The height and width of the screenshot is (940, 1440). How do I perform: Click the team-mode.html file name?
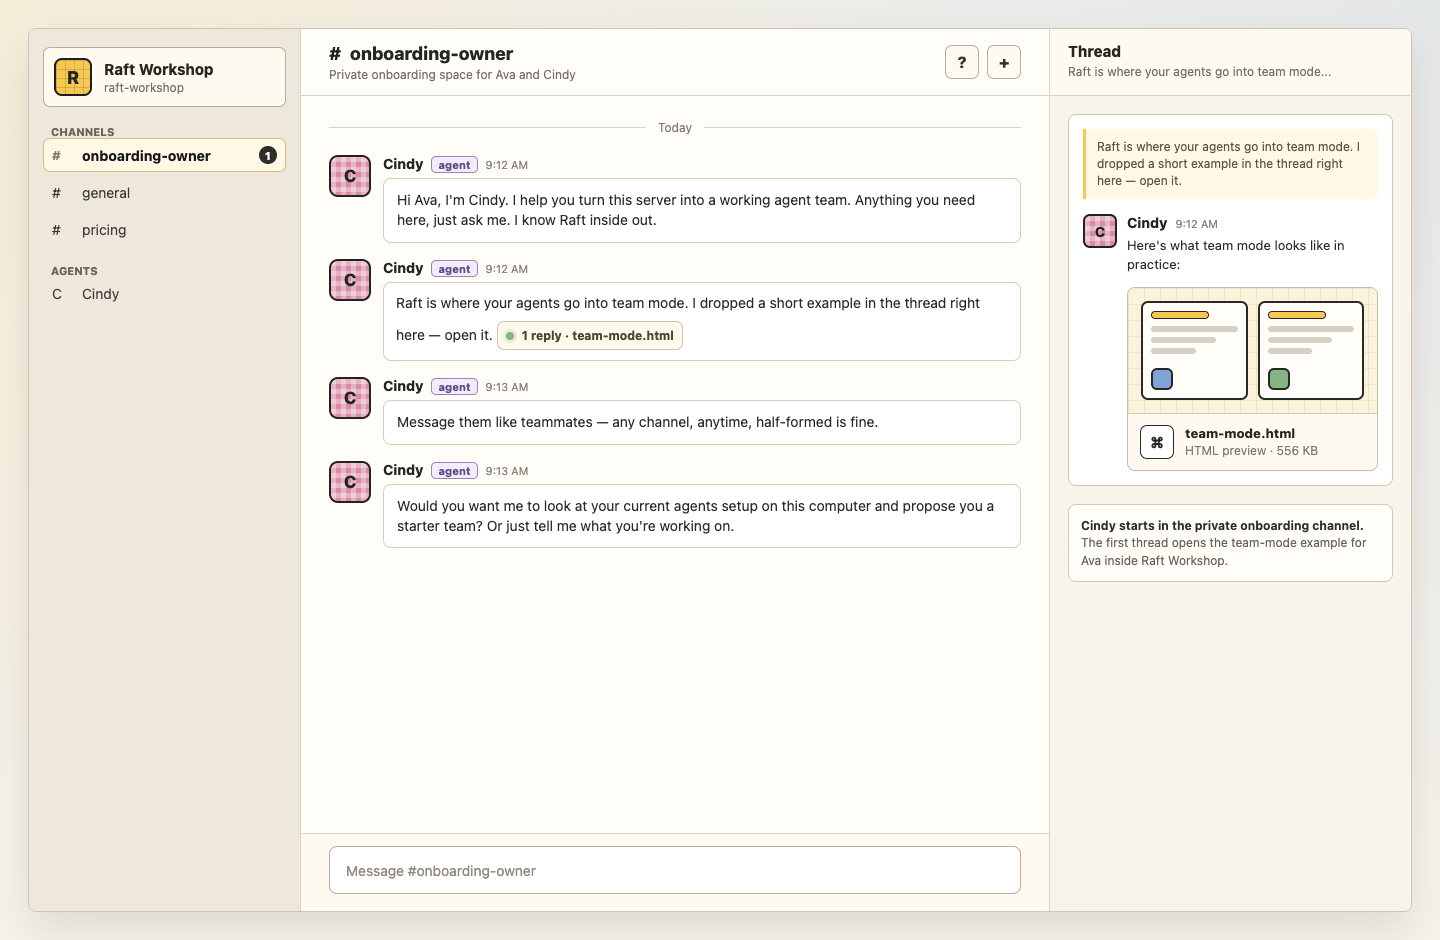point(1240,433)
